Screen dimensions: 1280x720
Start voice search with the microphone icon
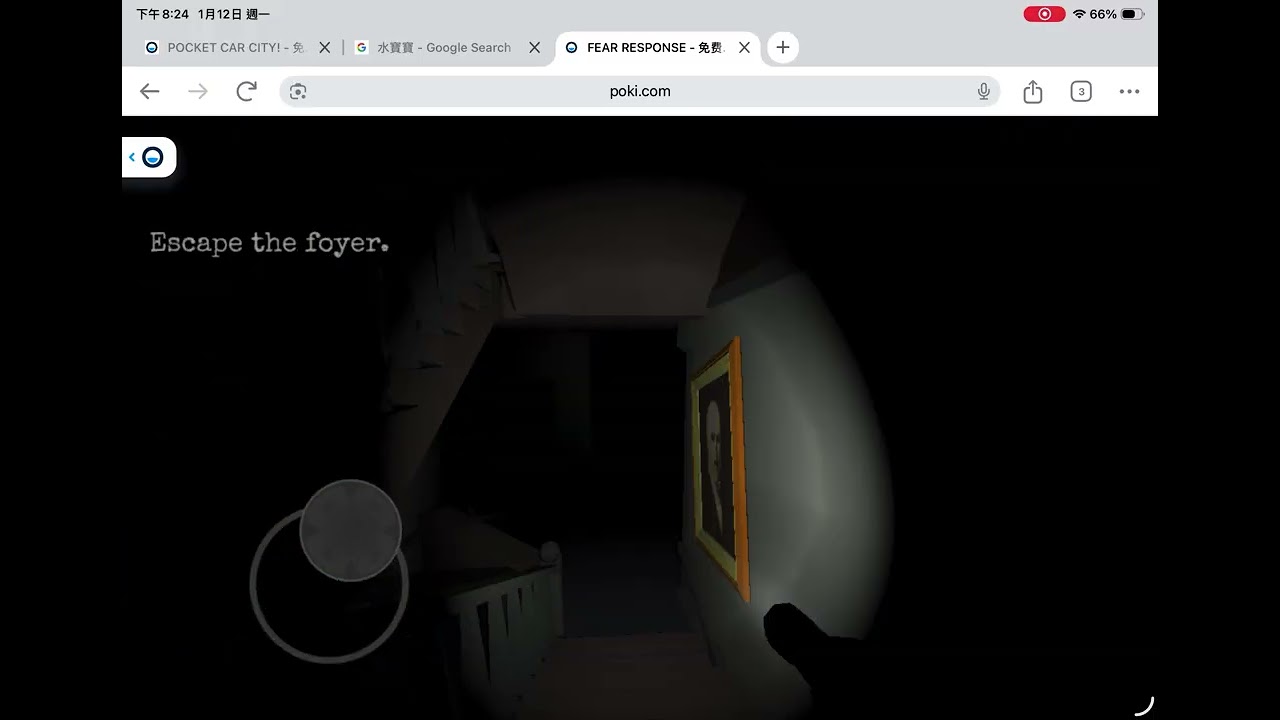tap(984, 92)
